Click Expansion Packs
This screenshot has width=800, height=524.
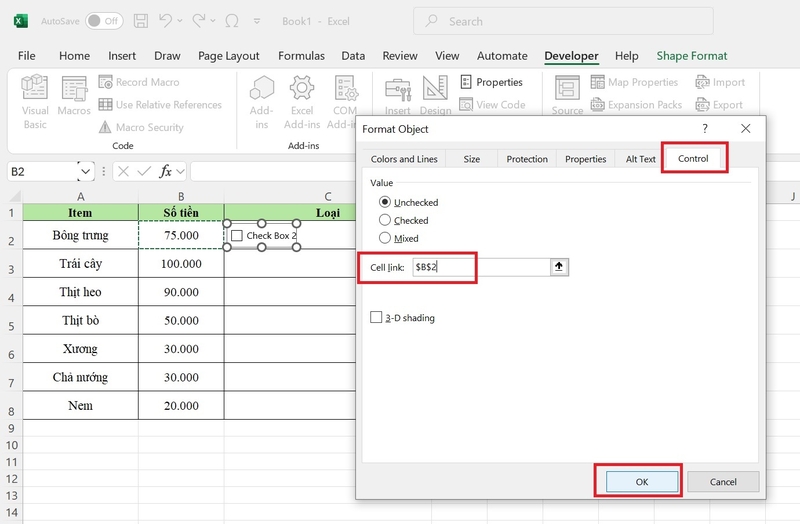[x=636, y=105]
